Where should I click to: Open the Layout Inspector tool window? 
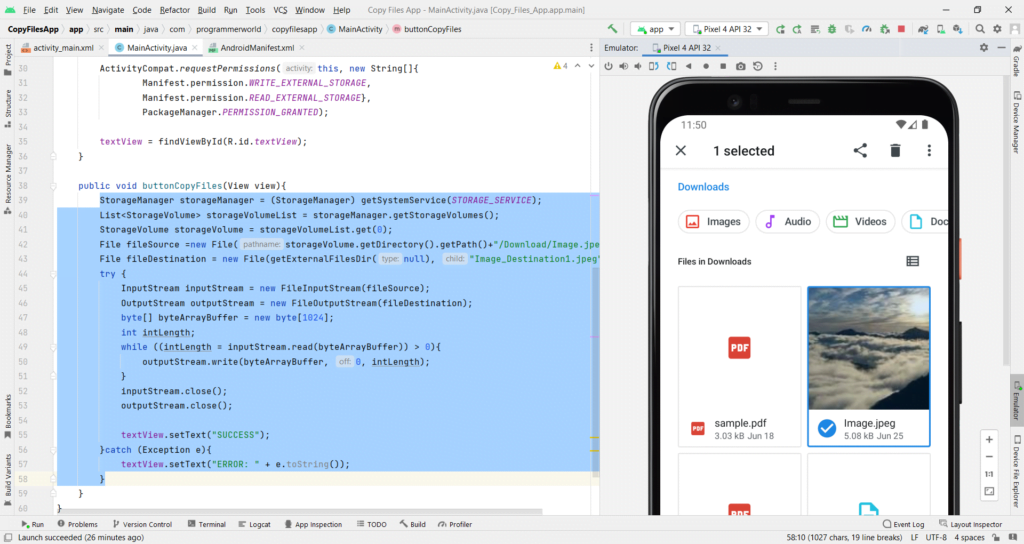pos(970,524)
